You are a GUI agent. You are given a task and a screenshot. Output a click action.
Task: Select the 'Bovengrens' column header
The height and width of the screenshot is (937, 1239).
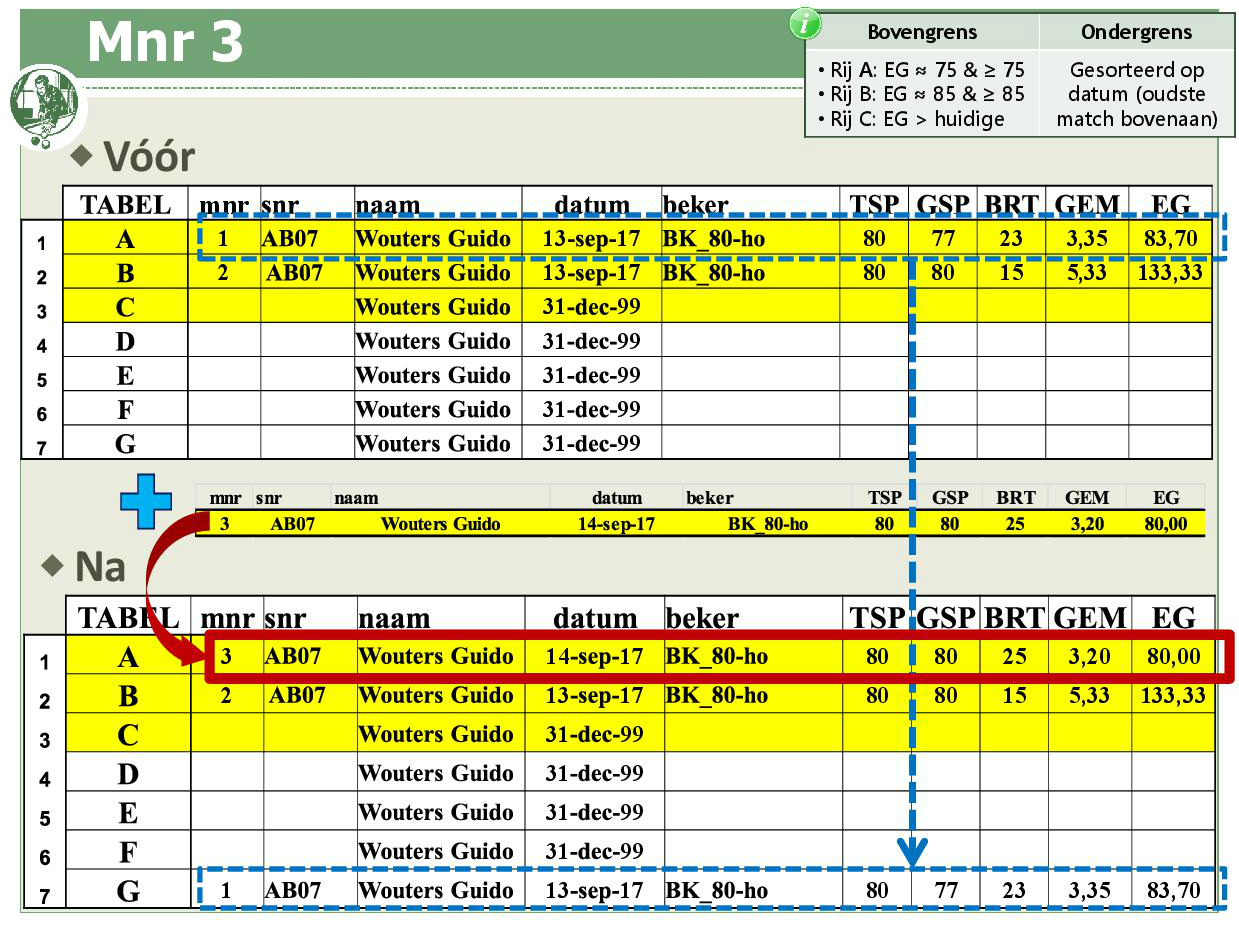coord(922,32)
